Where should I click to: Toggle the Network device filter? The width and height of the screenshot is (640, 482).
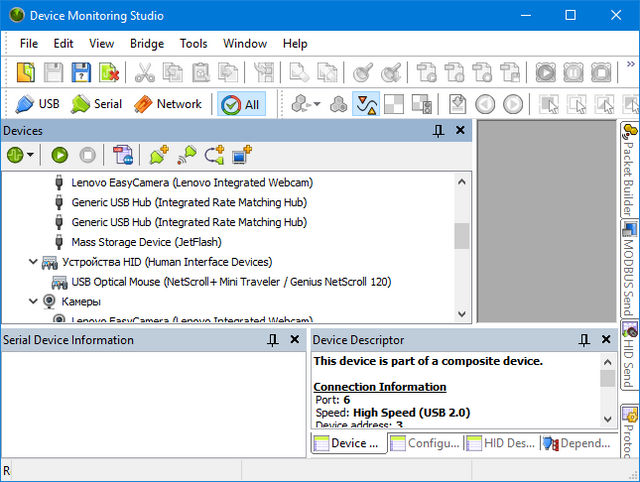[x=167, y=104]
